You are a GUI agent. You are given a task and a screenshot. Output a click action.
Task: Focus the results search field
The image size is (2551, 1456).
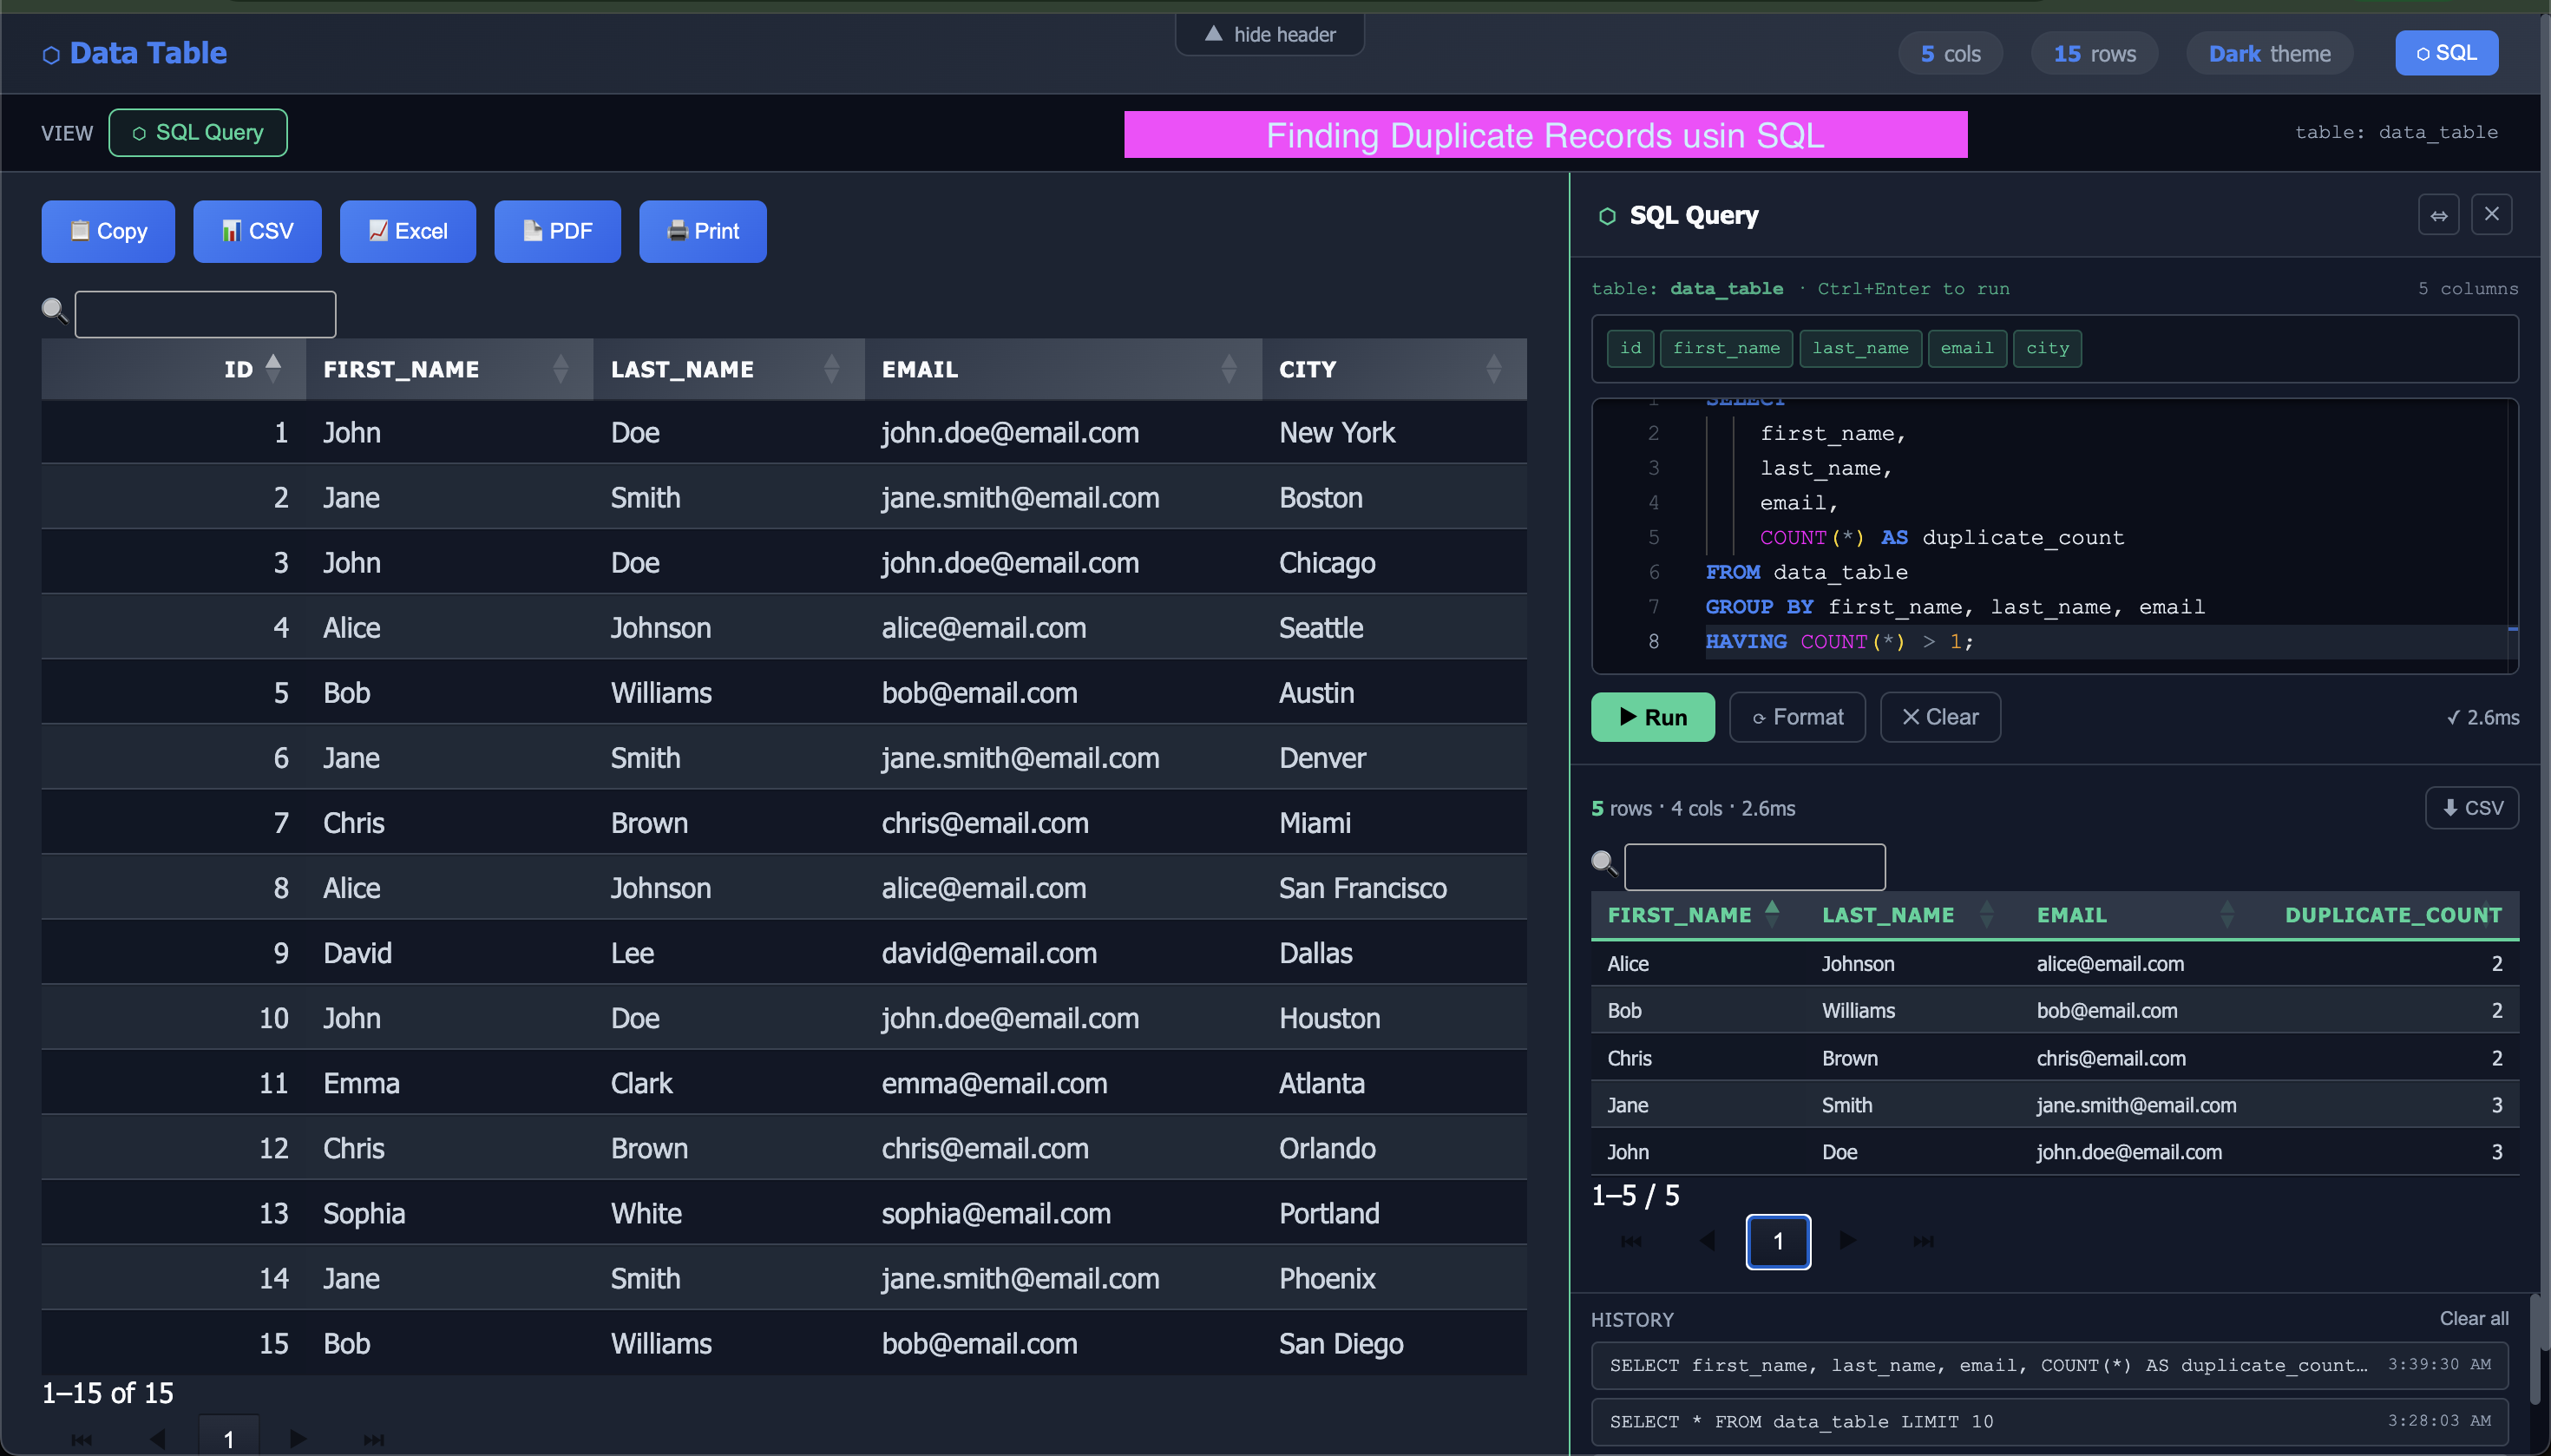pyautogui.click(x=1754, y=867)
